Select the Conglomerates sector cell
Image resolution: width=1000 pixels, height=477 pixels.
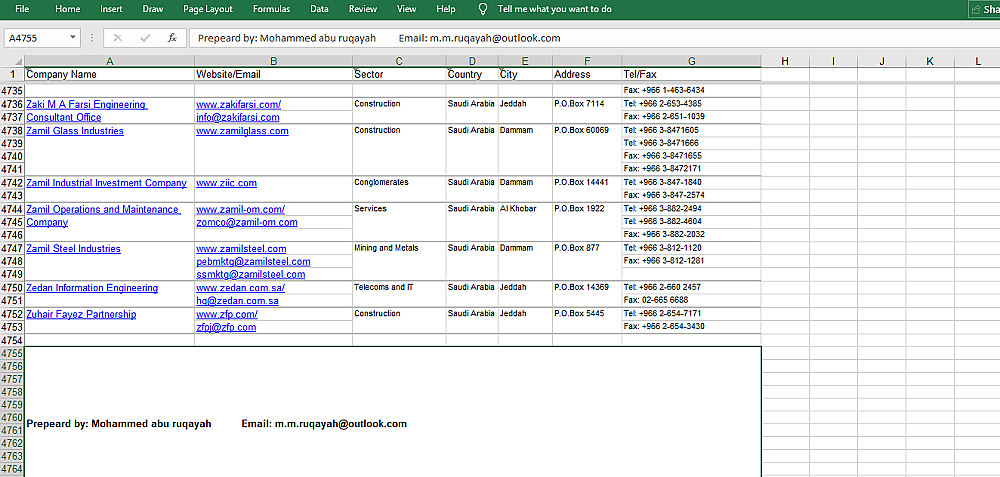[399, 189]
